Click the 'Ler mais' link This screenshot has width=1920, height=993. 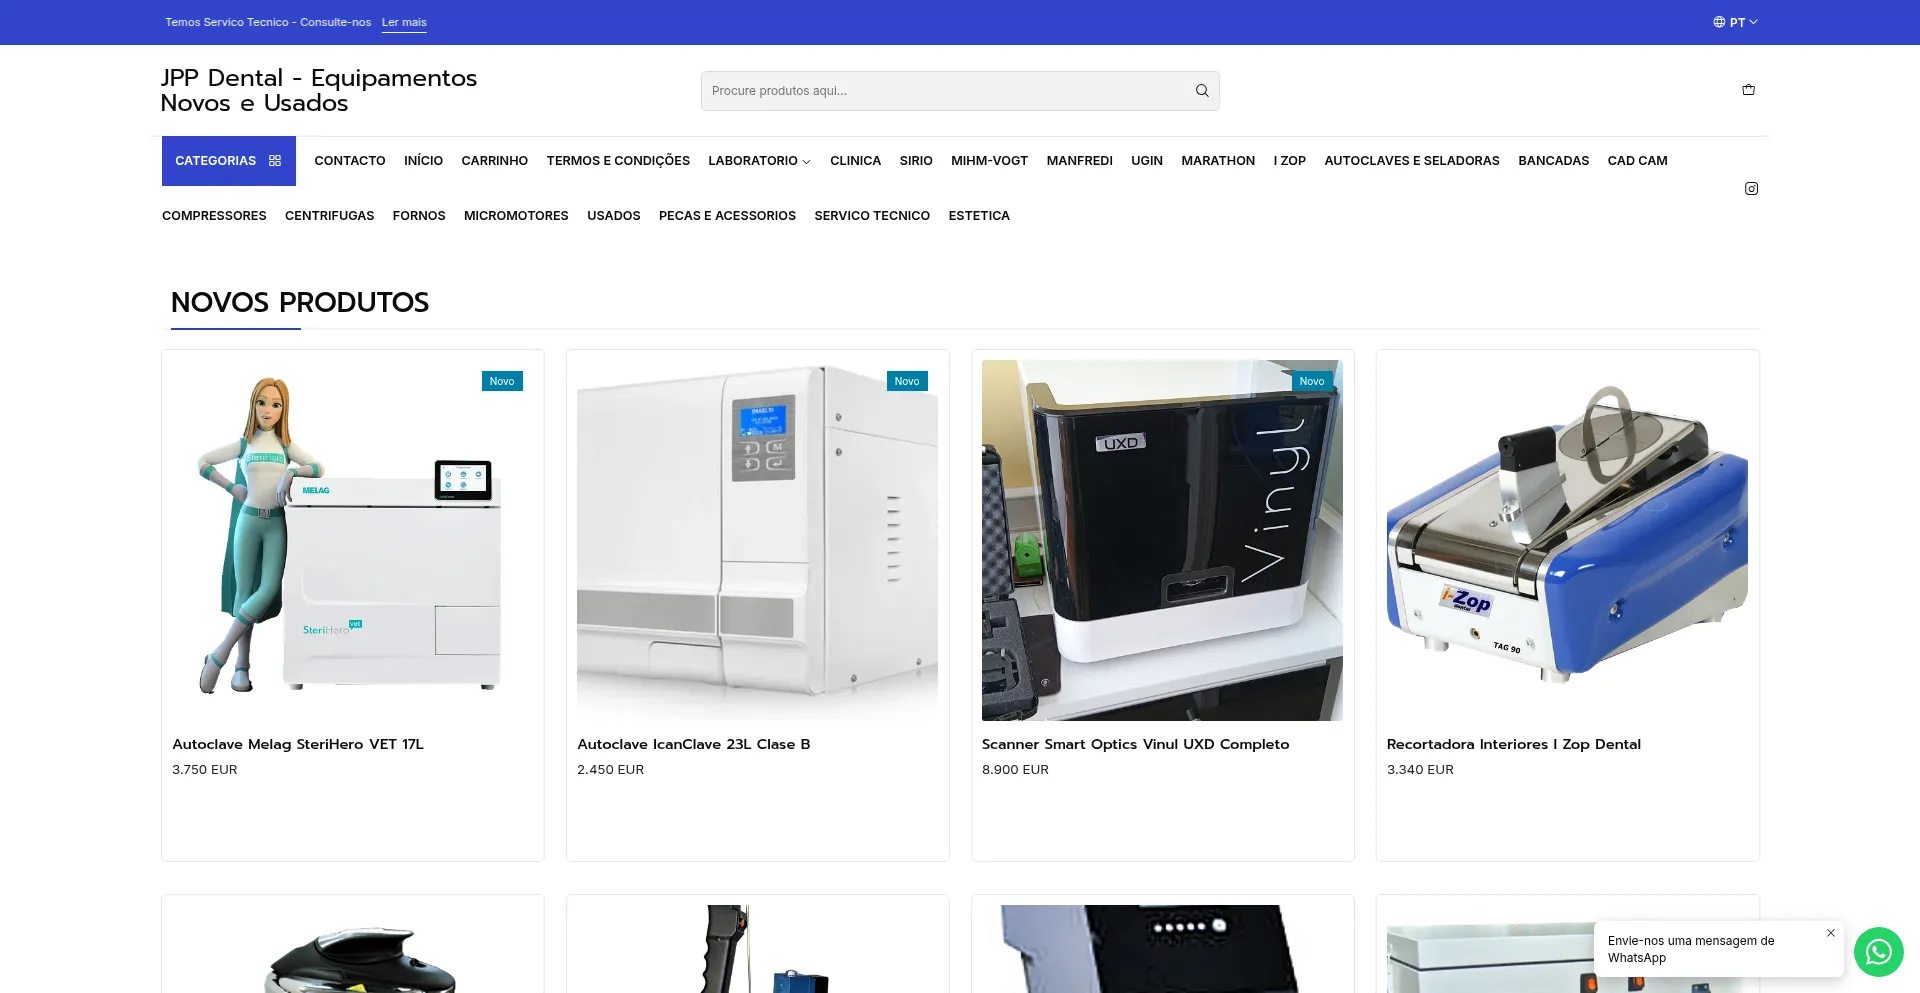point(404,22)
